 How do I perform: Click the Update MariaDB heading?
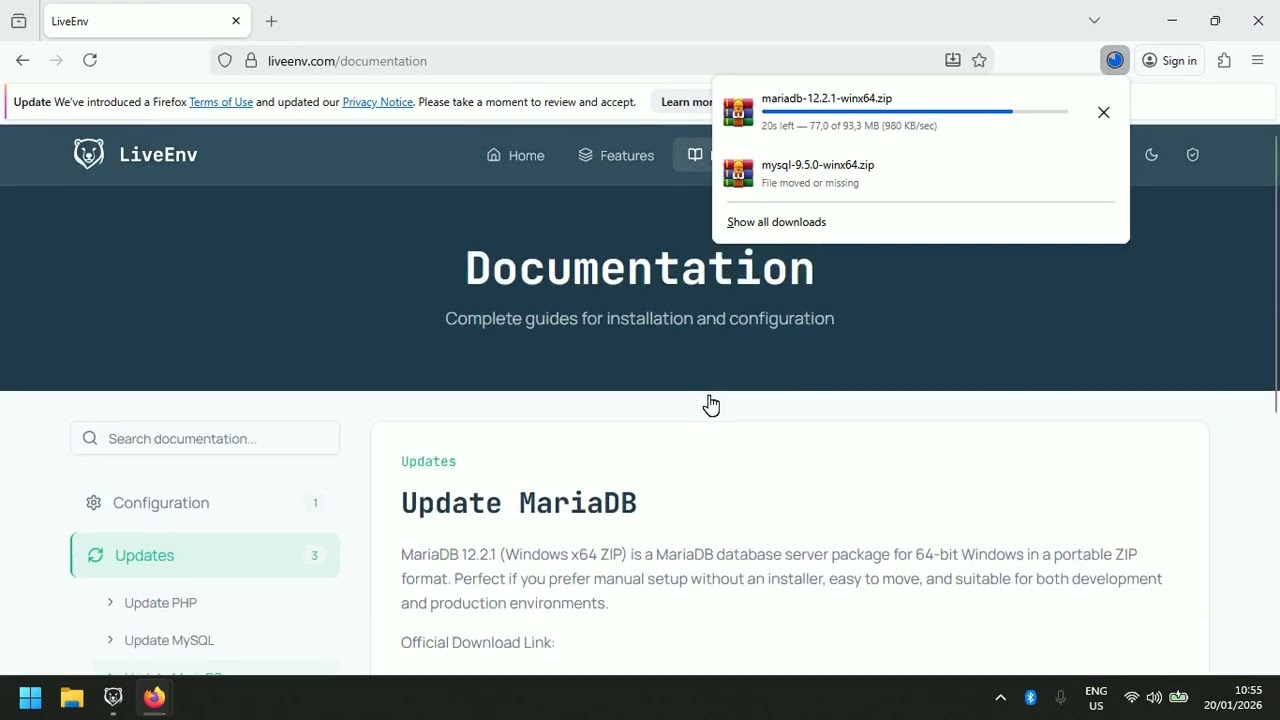[519, 503]
